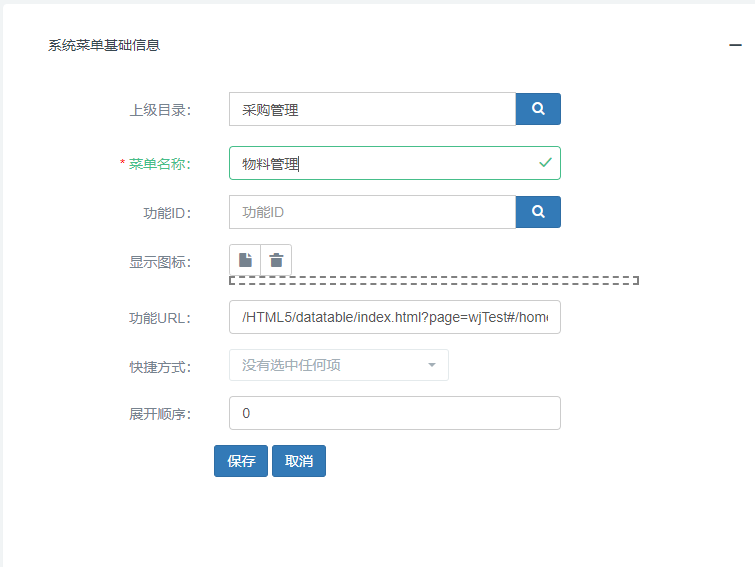Click the 菜单名称 label
The width and height of the screenshot is (755, 567).
click(x=160, y=164)
